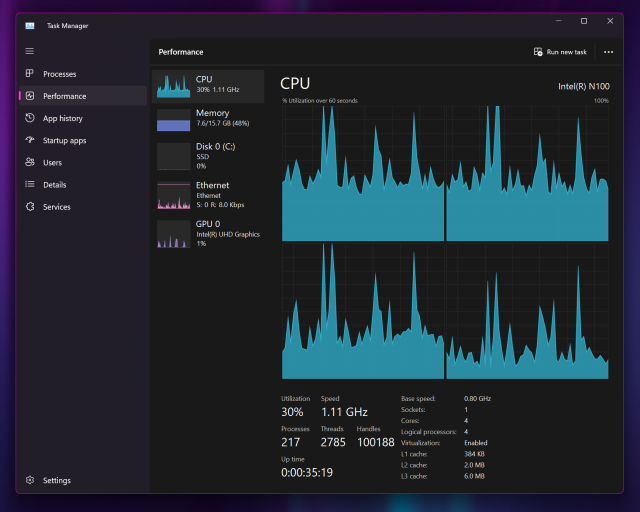This screenshot has width=640, height=512.
Task: Select the Performance tab in sidebar
Action: tap(83, 96)
